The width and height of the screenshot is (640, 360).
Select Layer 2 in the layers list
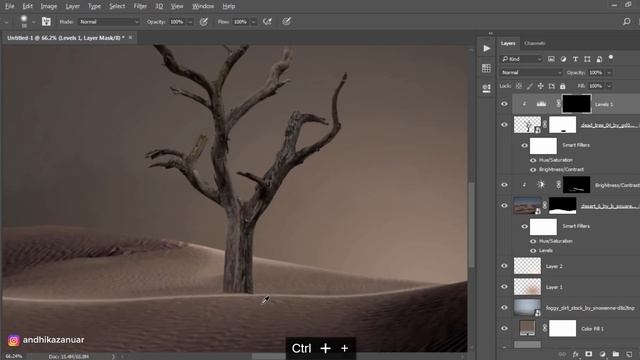pos(576,266)
